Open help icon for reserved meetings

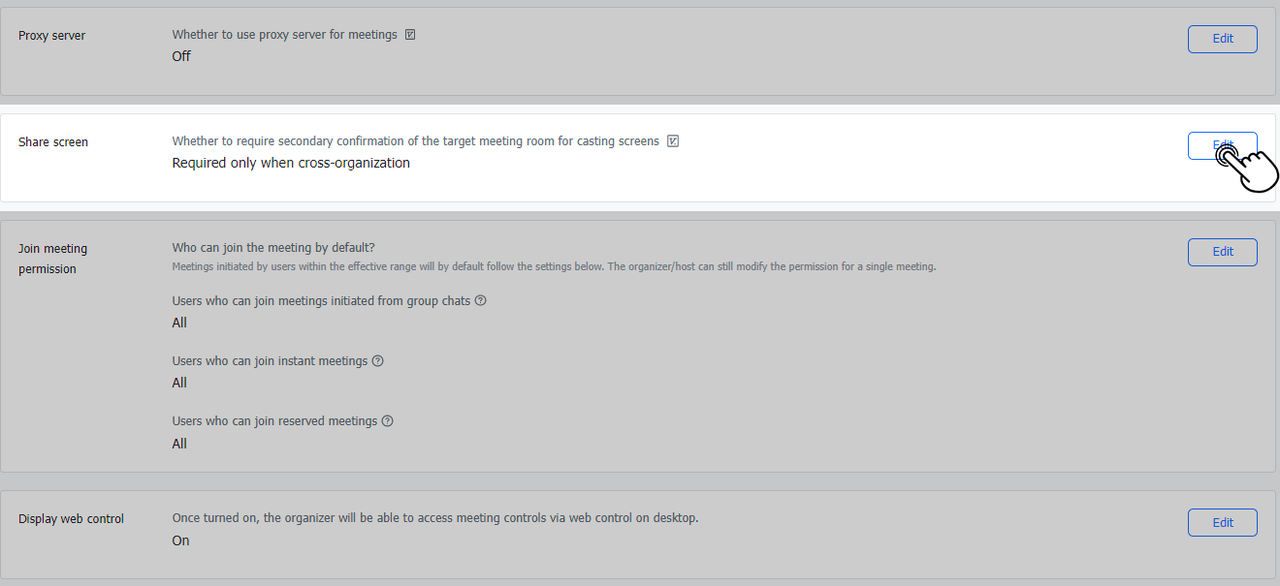(x=388, y=421)
